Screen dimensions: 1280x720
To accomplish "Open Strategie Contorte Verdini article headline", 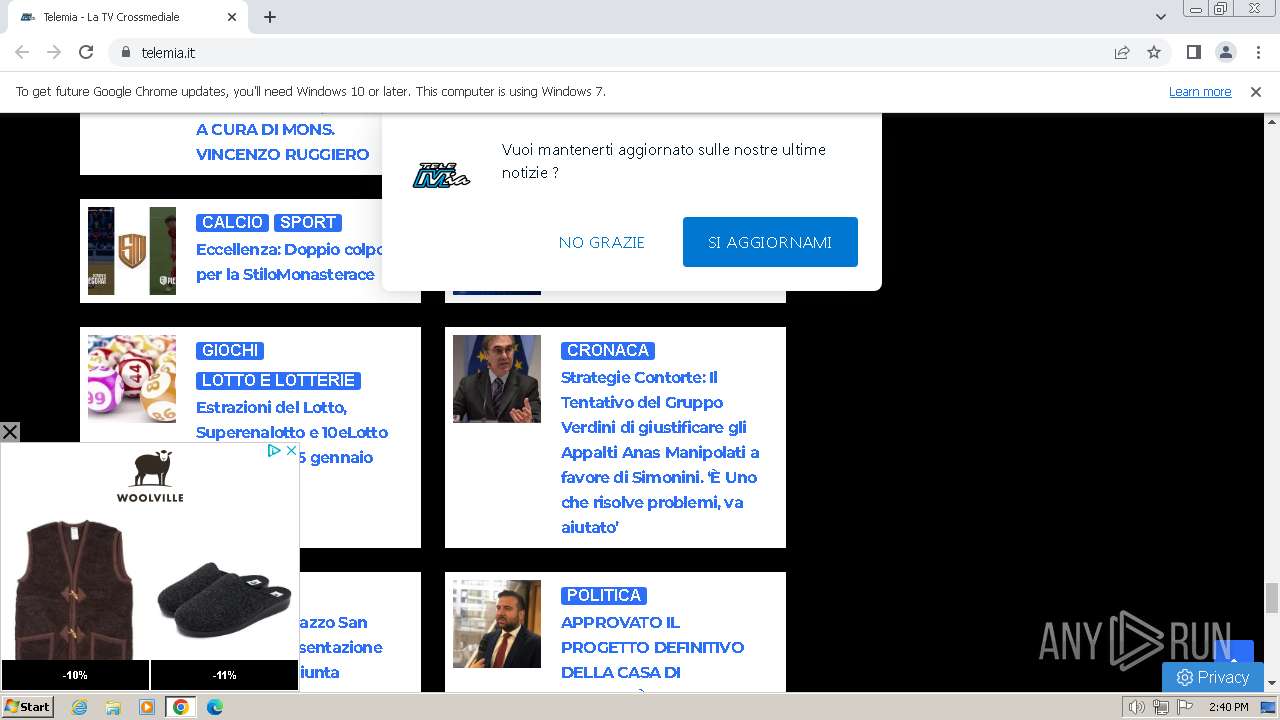I will tap(660, 452).
